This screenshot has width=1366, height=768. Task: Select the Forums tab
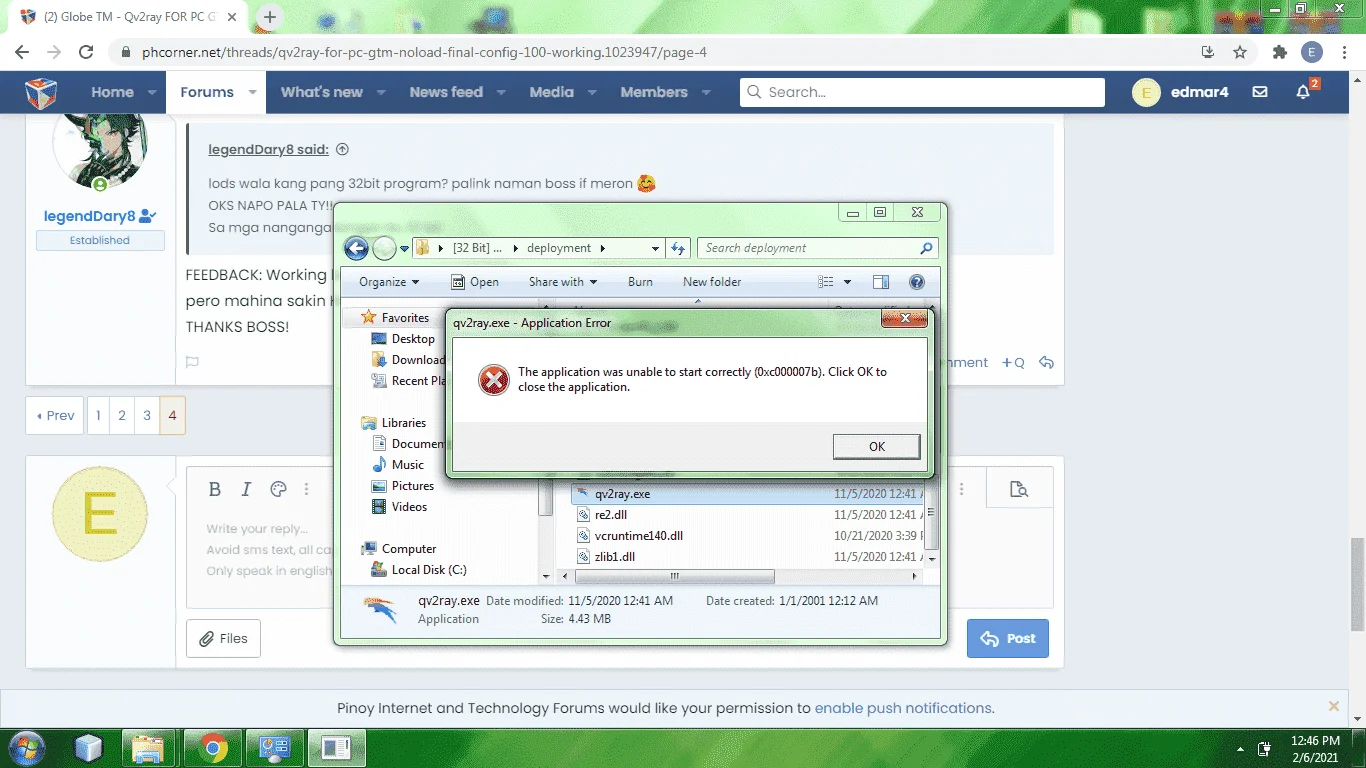(x=207, y=92)
